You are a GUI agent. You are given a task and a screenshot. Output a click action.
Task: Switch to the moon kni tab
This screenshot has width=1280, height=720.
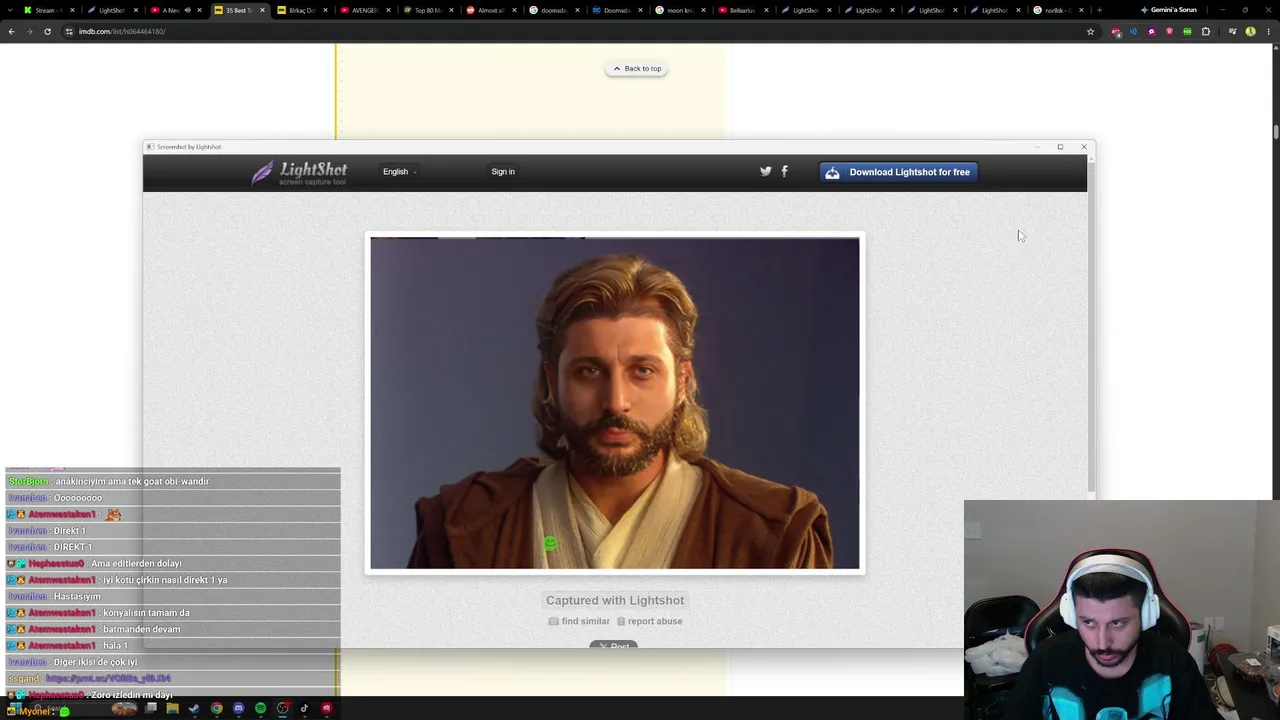[x=679, y=10]
